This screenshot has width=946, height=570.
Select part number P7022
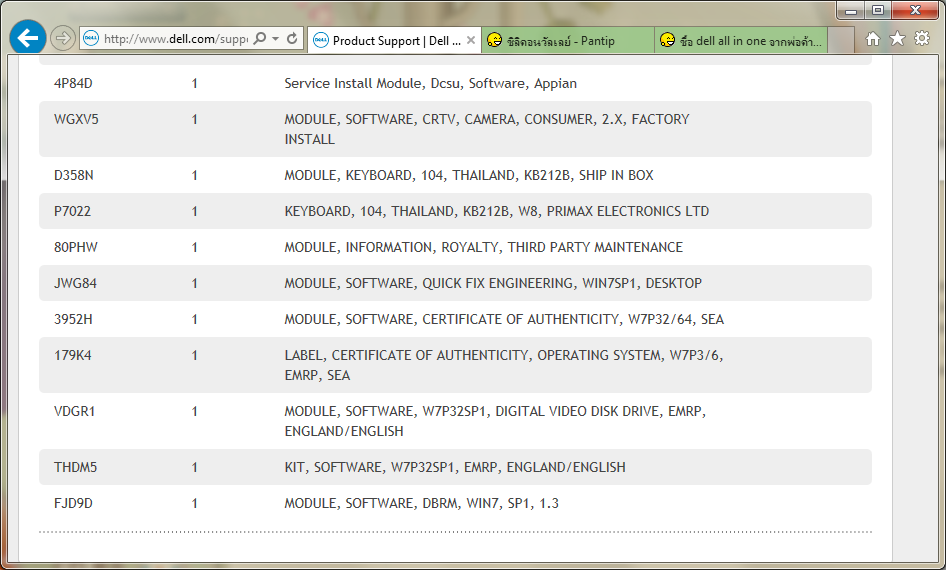coord(72,211)
